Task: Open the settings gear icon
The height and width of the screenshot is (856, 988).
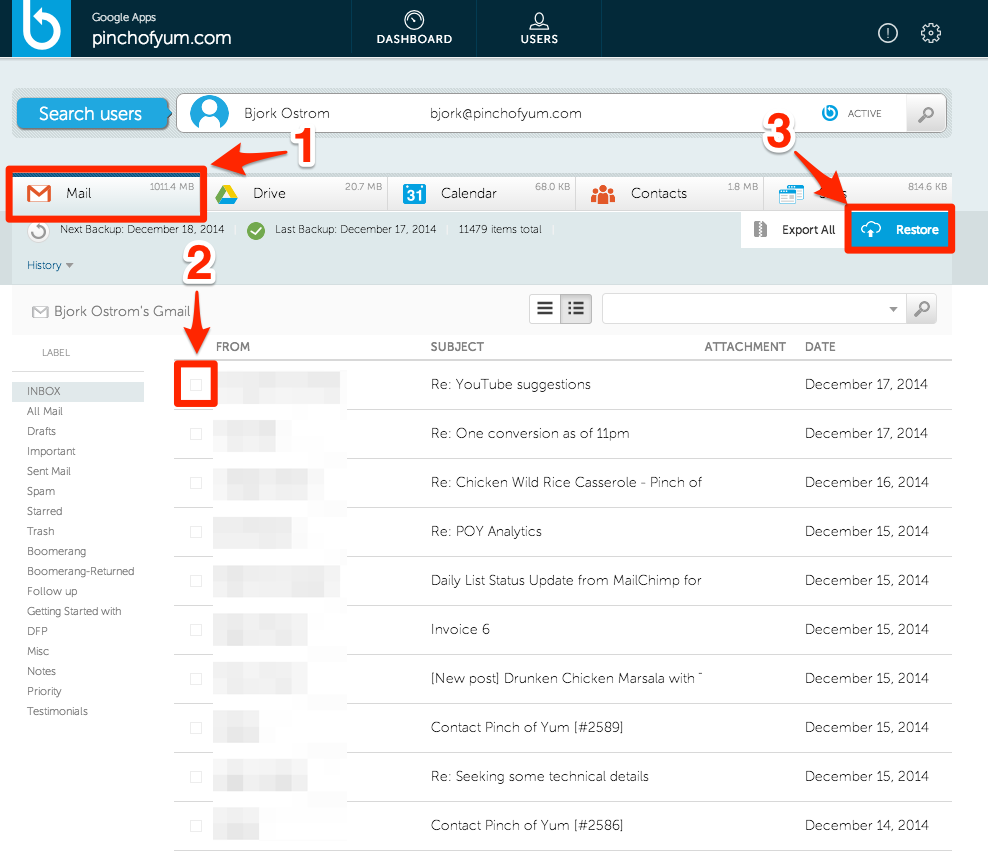Action: pos(930,33)
